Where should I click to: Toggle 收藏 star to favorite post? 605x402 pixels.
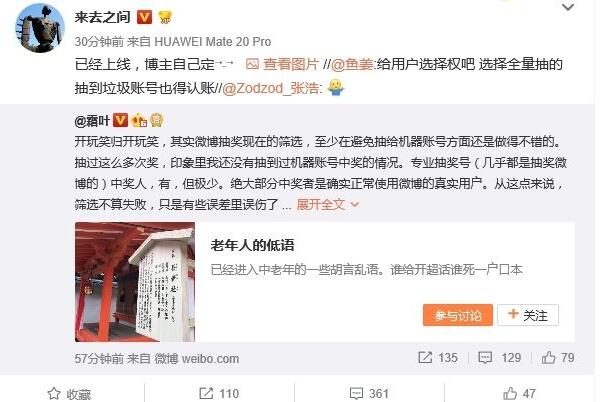(x=69, y=394)
